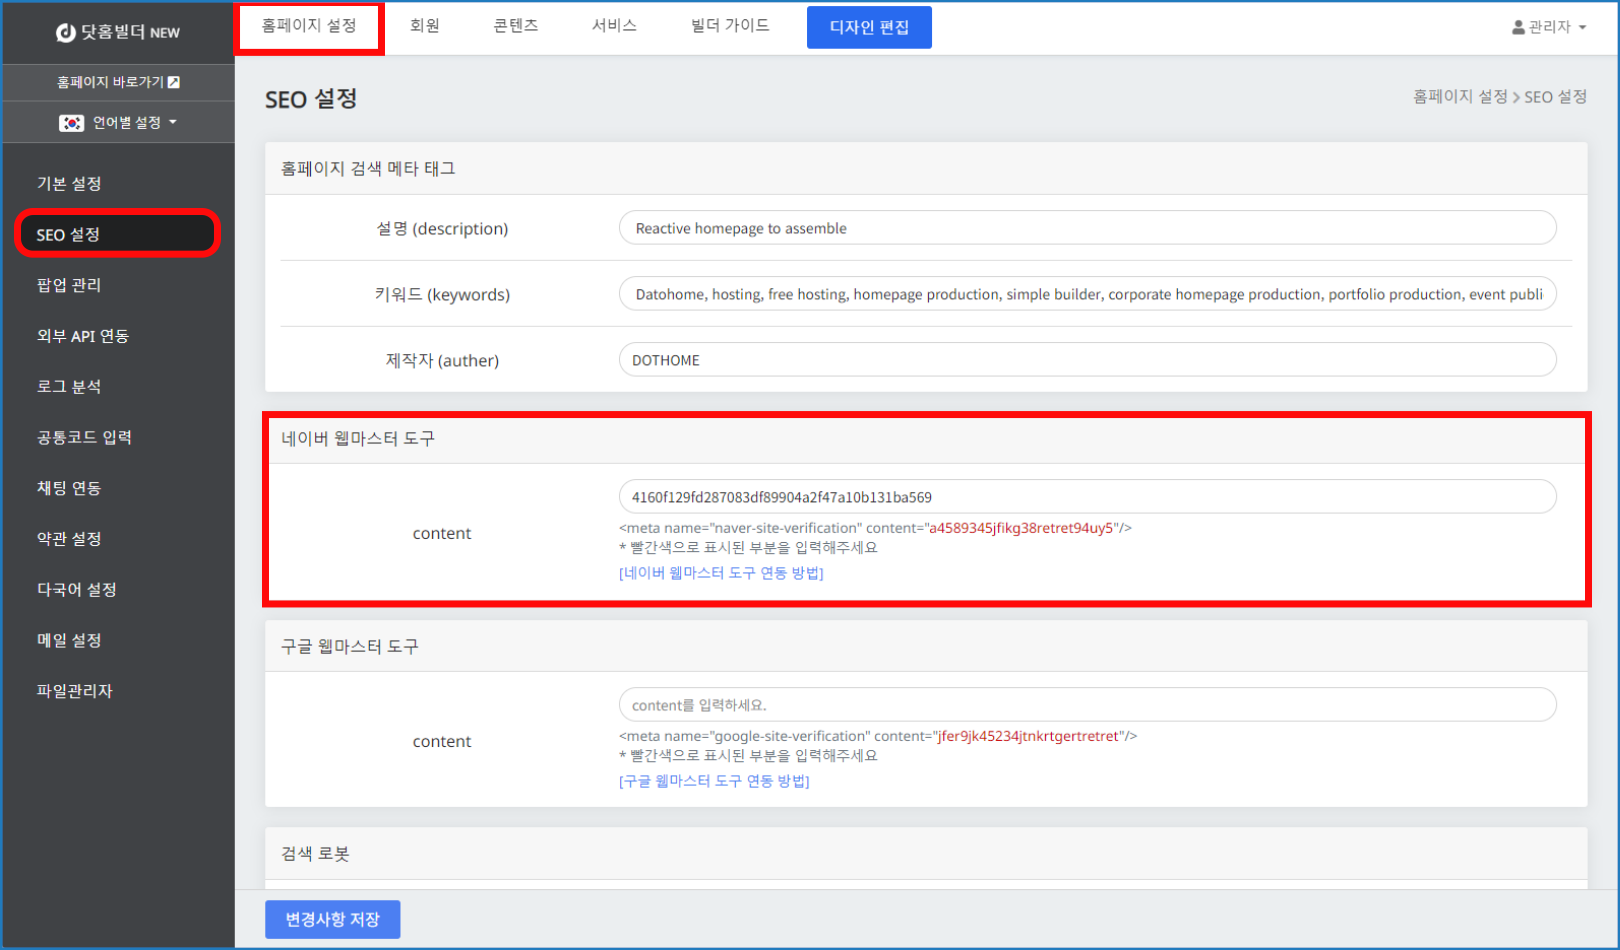Focus the 키워드 (keywords) text field
The height and width of the screenshot is (950, 1620).
[1087, 294]
